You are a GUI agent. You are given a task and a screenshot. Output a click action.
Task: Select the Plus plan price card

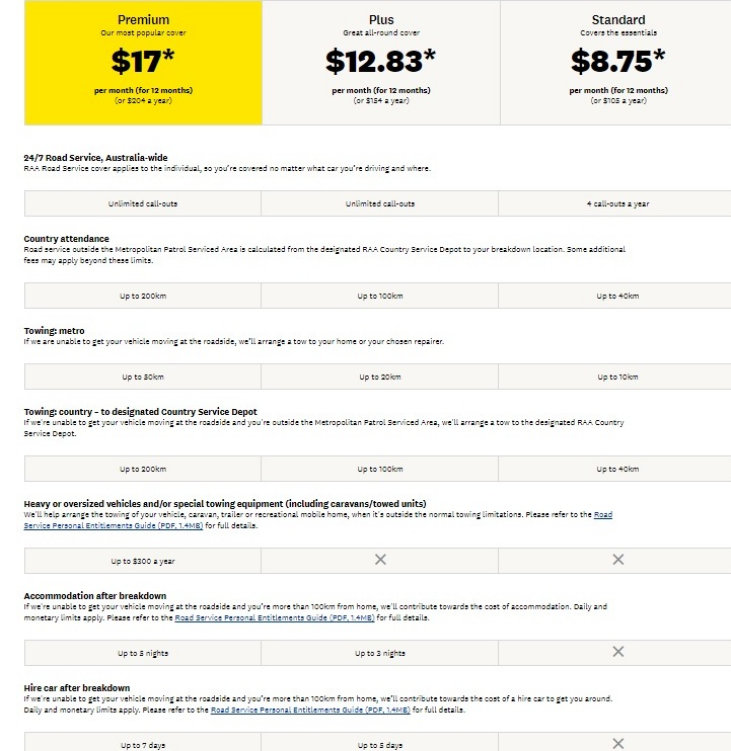pos(381,63)
